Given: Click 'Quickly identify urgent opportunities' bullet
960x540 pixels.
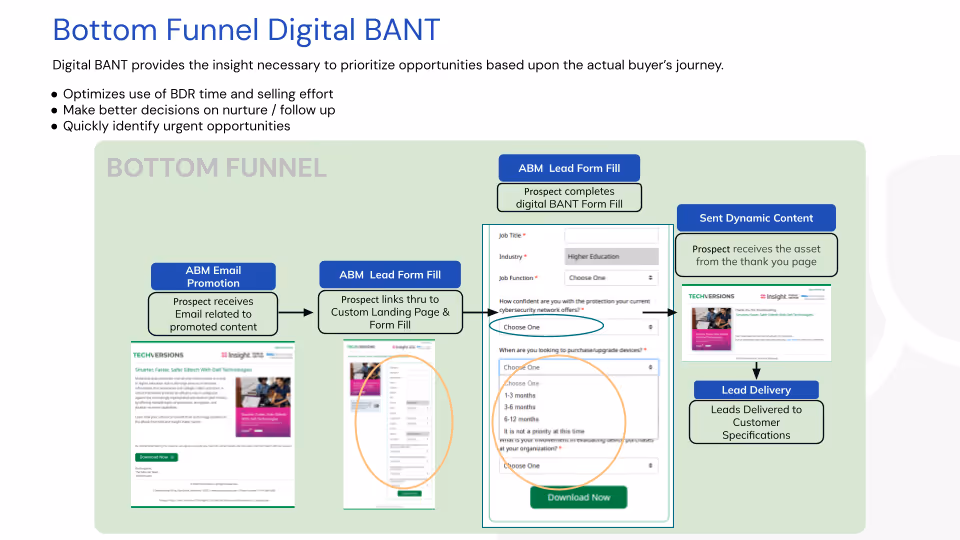Looking at the screenshot, I should pyautogui.click(x=176, y=126).
